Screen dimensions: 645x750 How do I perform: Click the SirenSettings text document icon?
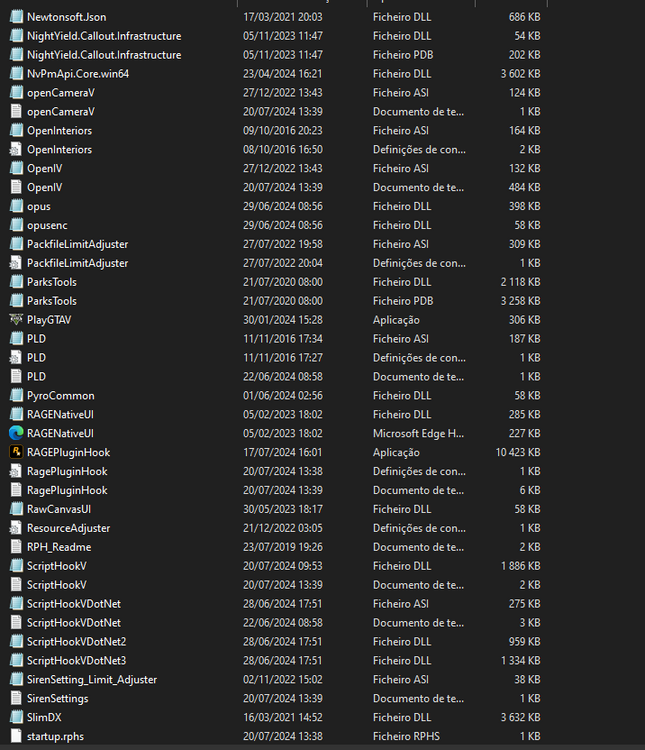pos(16,698)
